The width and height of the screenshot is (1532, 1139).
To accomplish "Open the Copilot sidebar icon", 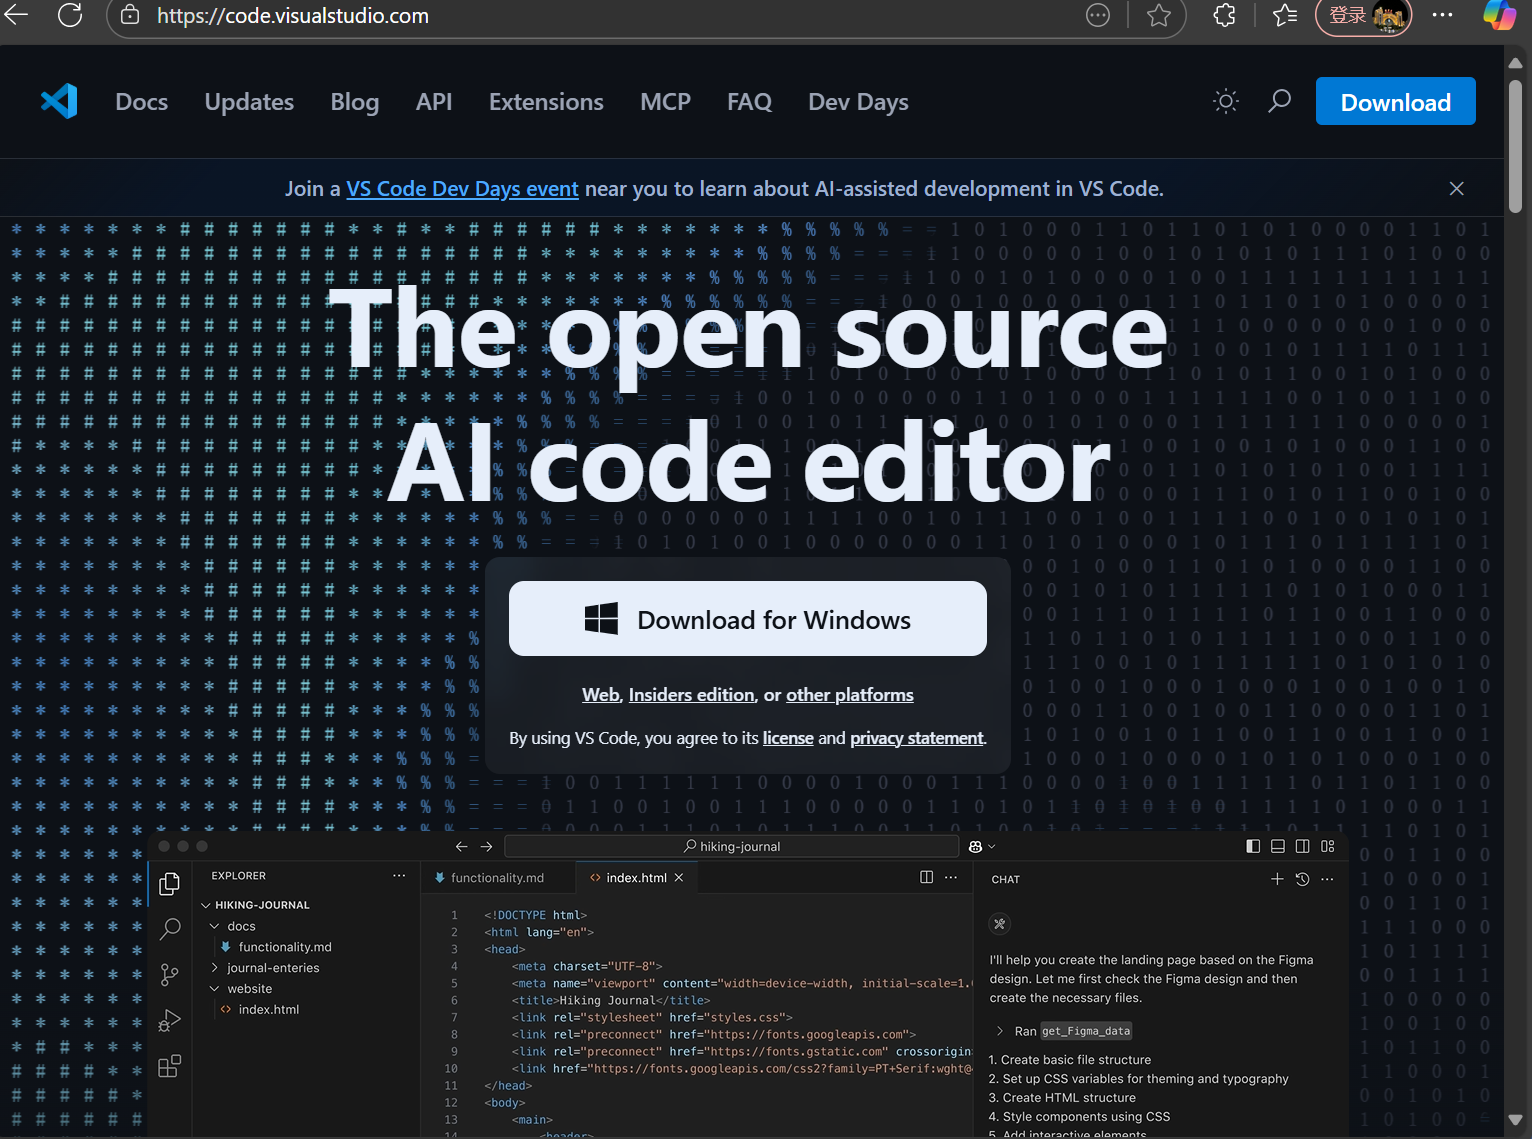I will point(1499,15).
